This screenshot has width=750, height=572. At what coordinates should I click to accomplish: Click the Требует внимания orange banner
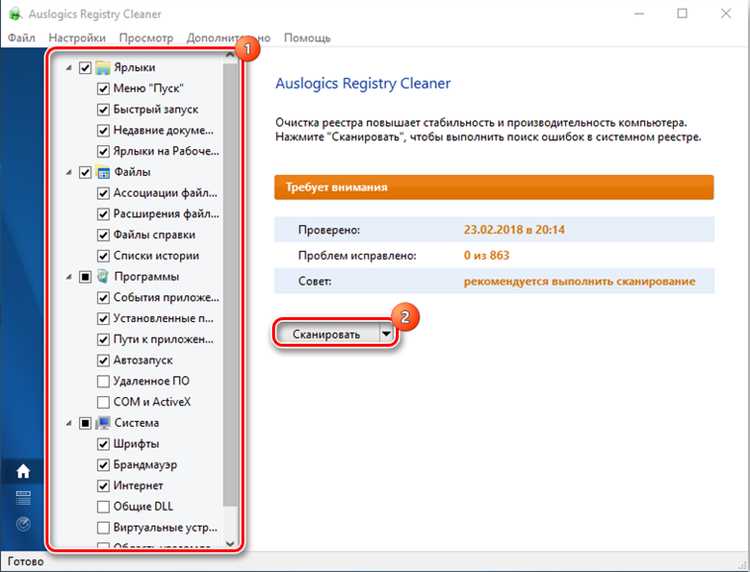(x=494, y=187)
